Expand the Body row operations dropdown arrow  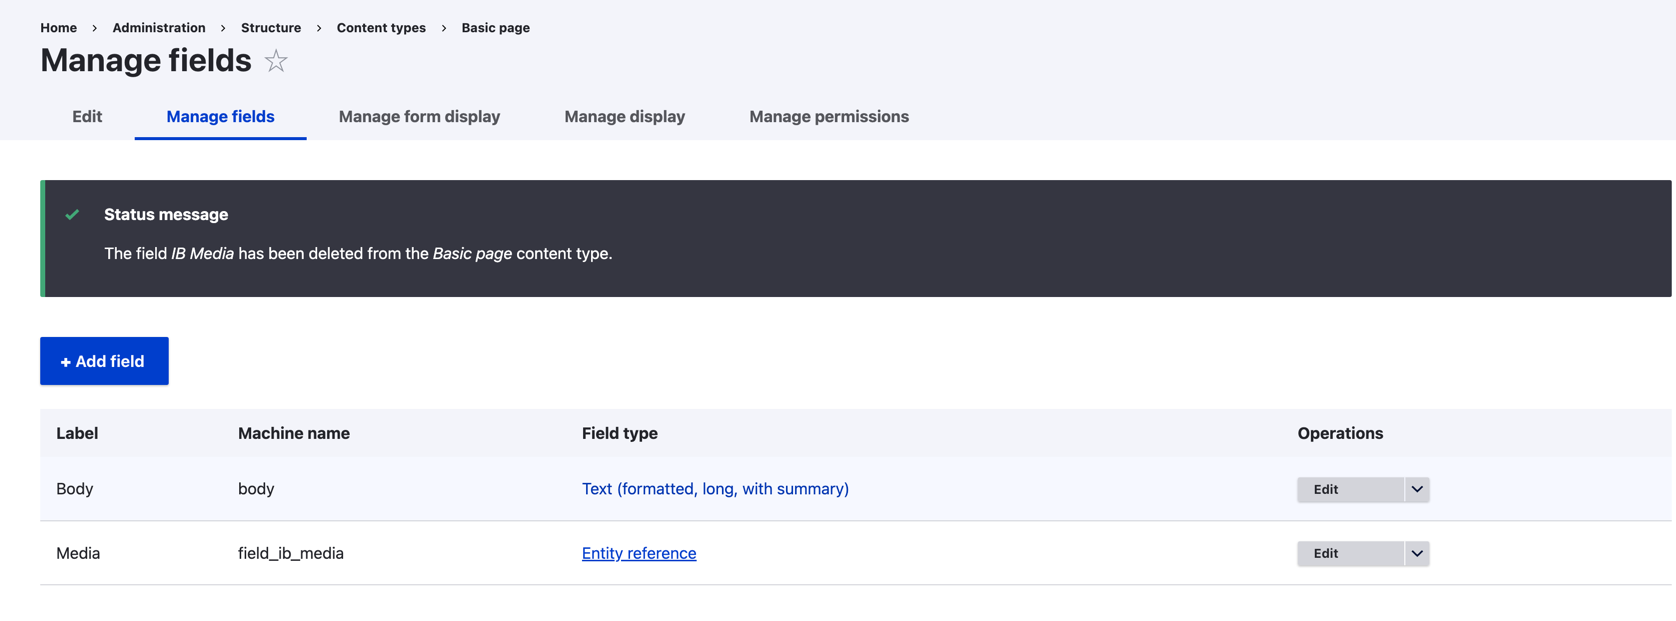pos(1417,489)
